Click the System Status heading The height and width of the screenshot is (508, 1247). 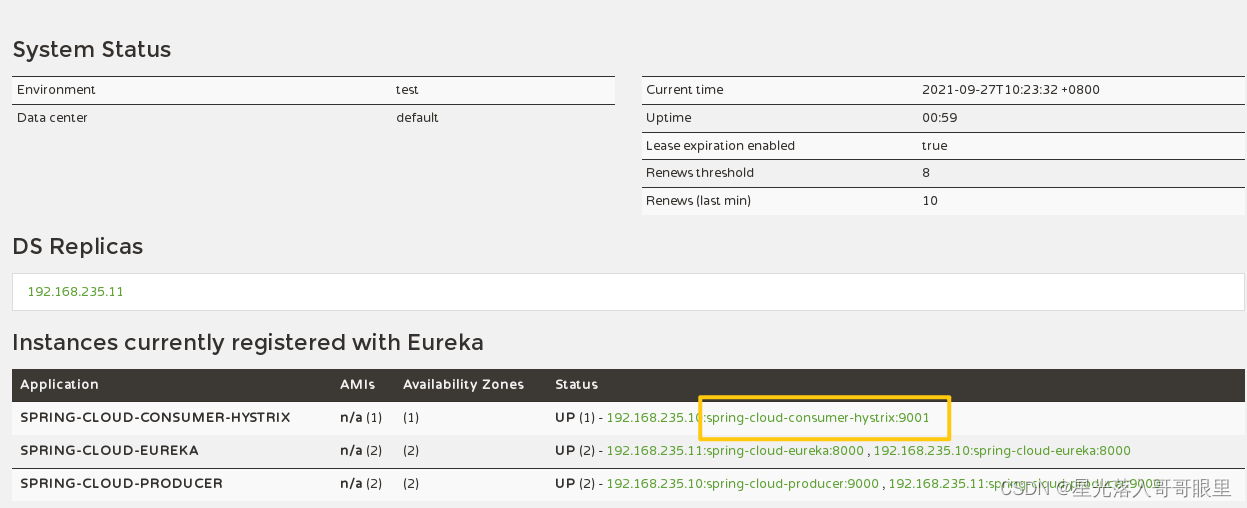[91, 50]
